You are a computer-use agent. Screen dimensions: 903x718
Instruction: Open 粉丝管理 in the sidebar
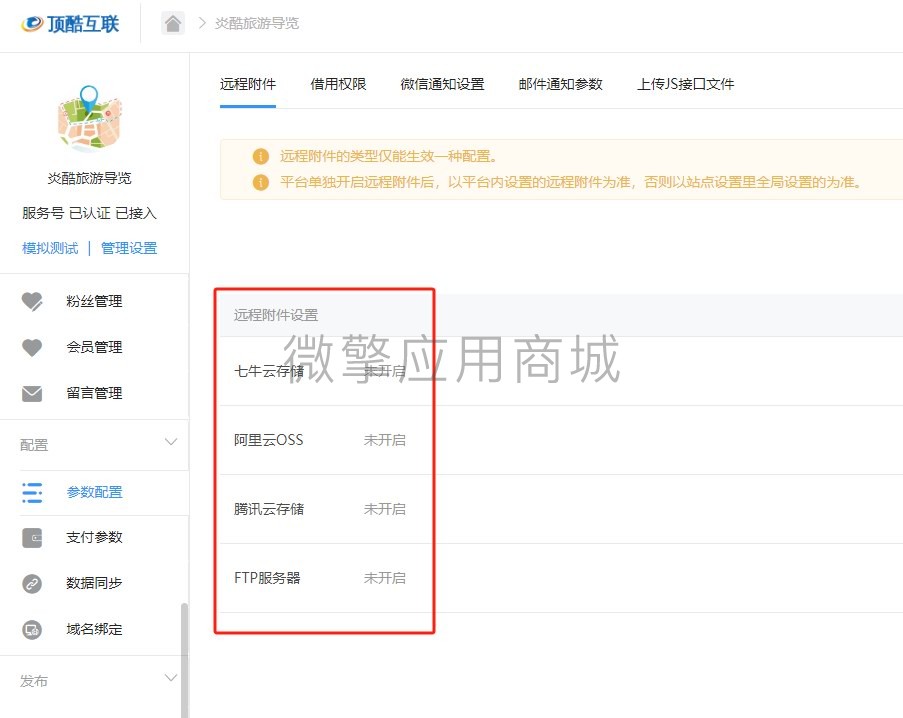pos(94,301)
